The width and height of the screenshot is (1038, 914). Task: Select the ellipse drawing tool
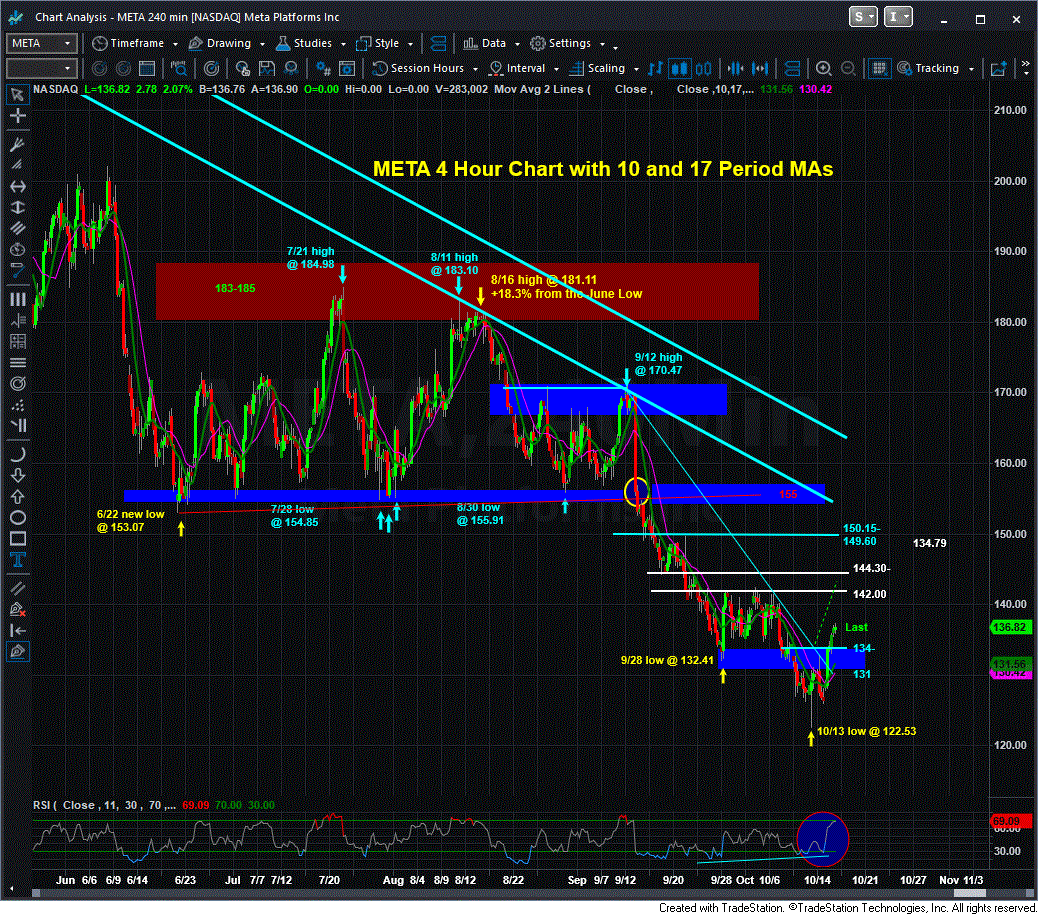coord(17,518)
